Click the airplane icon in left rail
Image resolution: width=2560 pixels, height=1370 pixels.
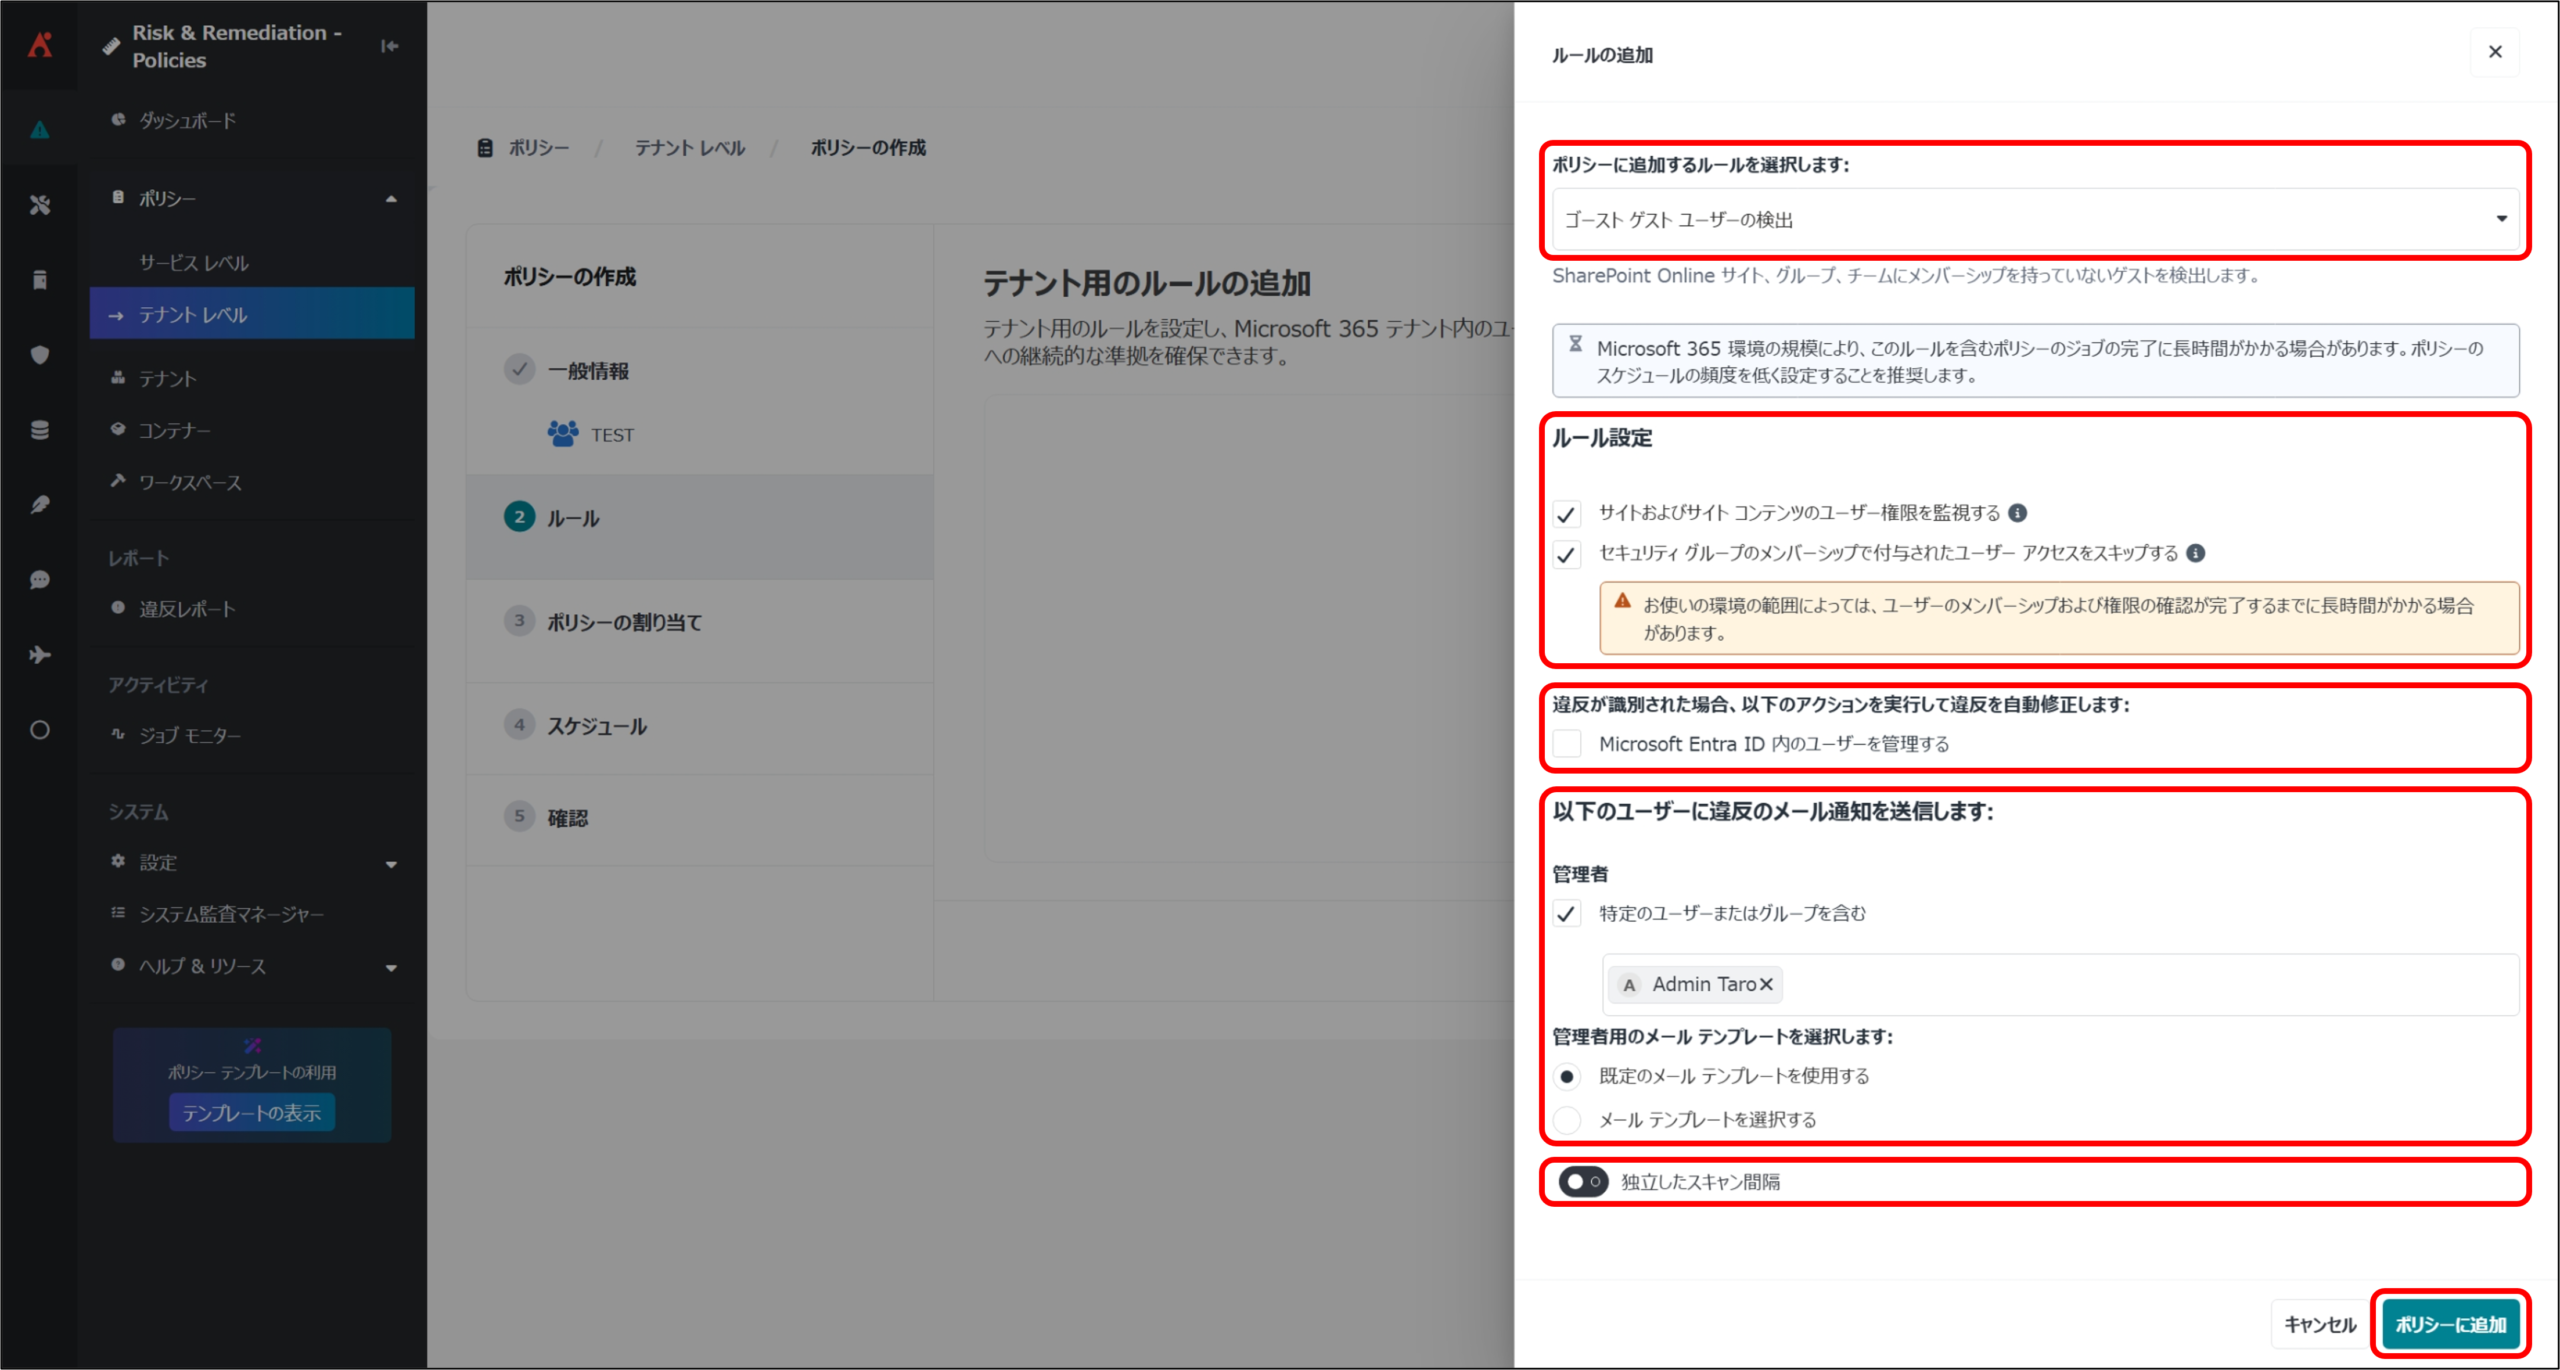[x=40, y=655]
